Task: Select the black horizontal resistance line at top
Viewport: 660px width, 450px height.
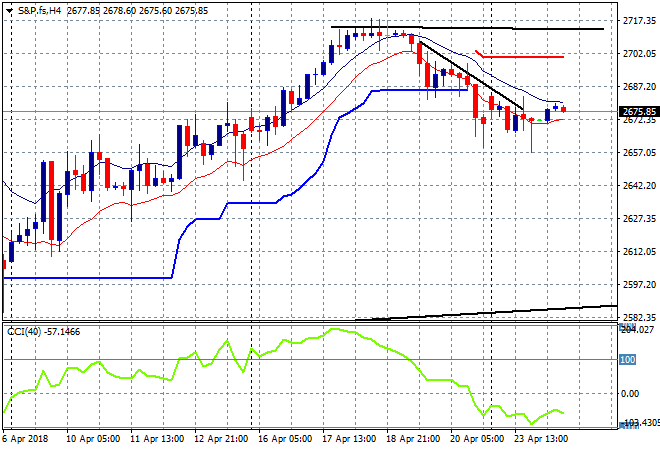Action: click(467, 28)
